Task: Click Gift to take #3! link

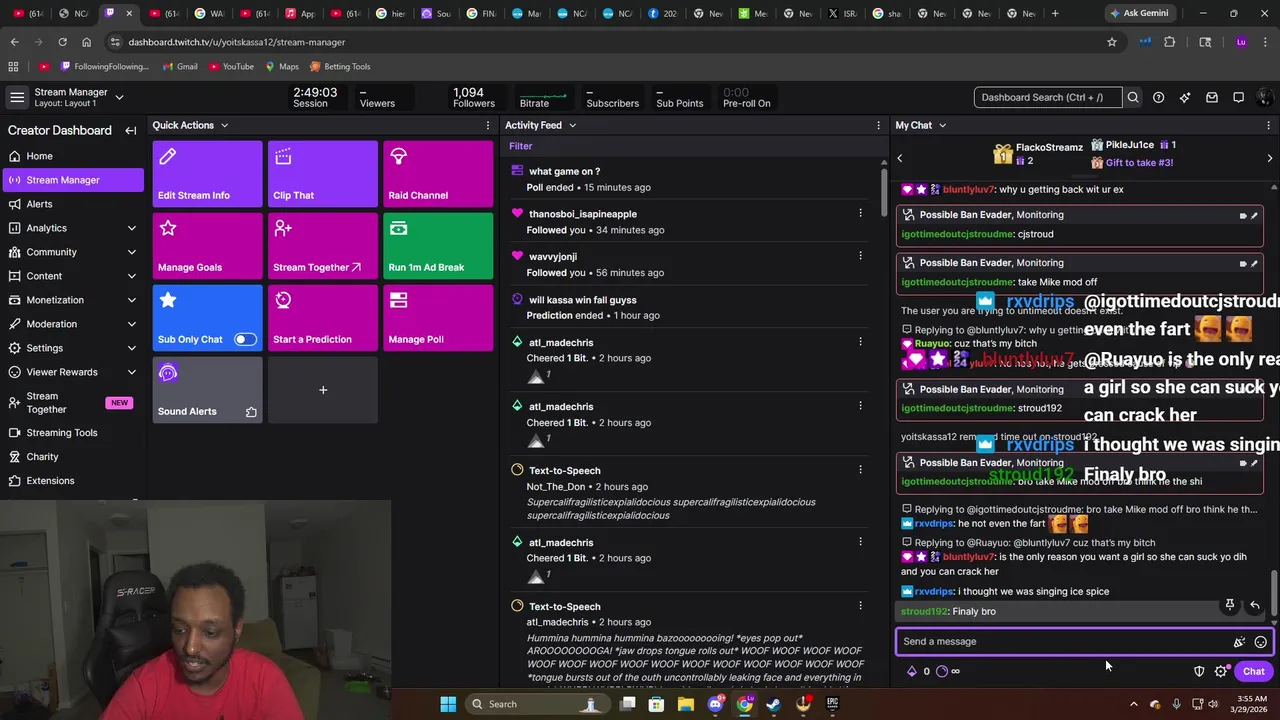Action: pos(1139,162)
